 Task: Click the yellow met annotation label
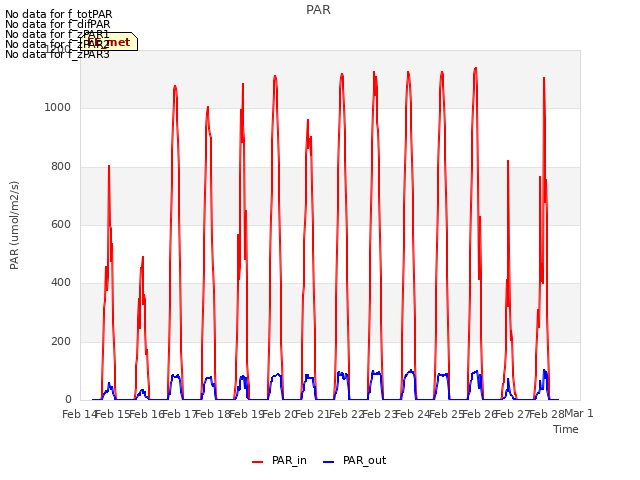click(x=109, y=42)
